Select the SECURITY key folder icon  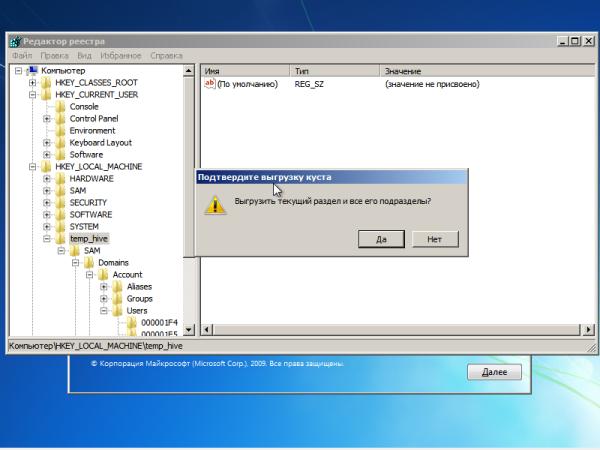(x=62, y=202)
